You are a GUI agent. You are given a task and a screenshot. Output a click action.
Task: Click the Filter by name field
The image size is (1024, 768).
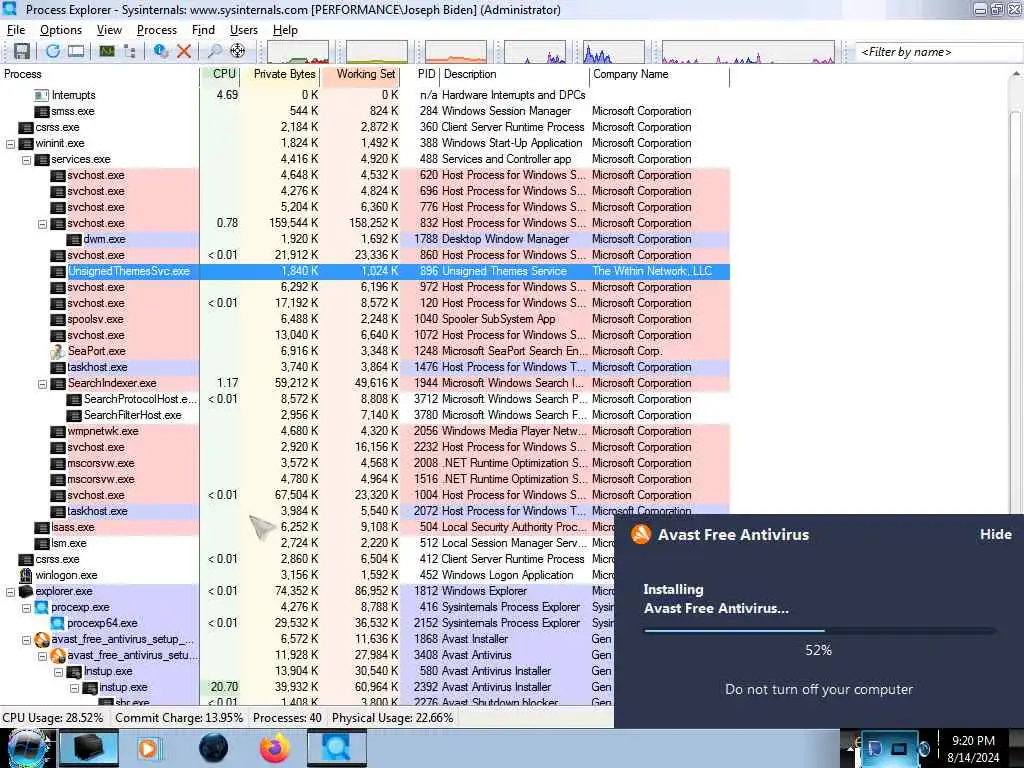937,52
